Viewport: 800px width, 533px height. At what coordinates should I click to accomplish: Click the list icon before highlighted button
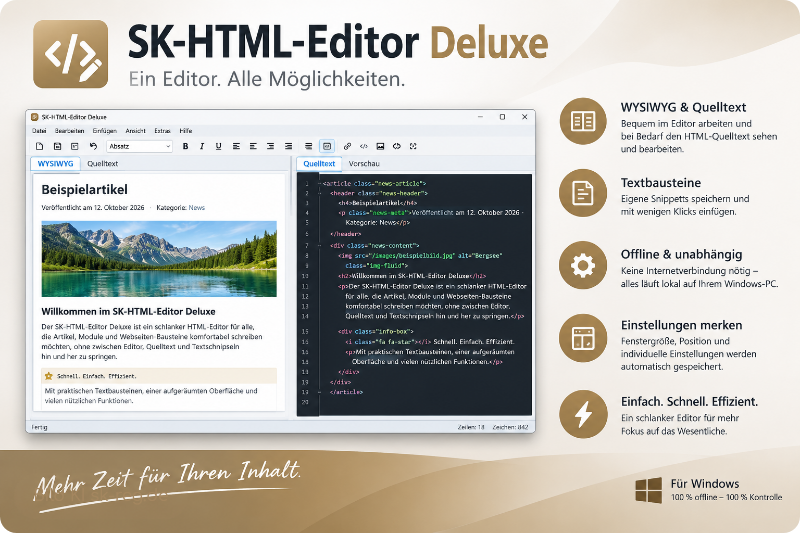click(308, 146)
